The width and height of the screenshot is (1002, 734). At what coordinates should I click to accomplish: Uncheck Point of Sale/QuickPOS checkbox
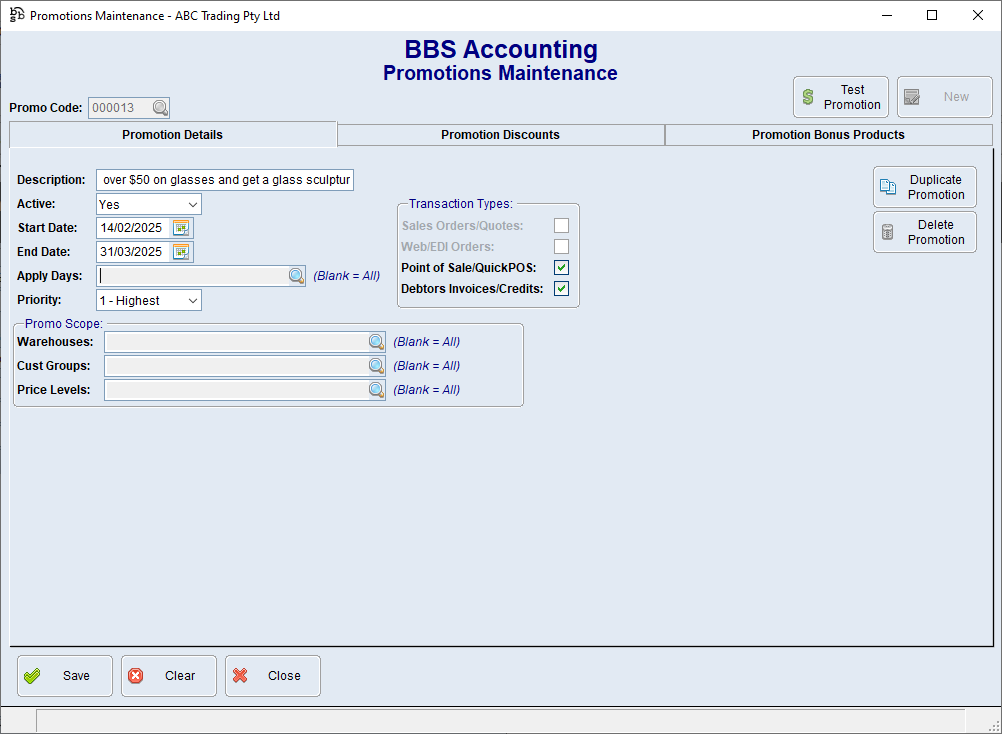561,268
